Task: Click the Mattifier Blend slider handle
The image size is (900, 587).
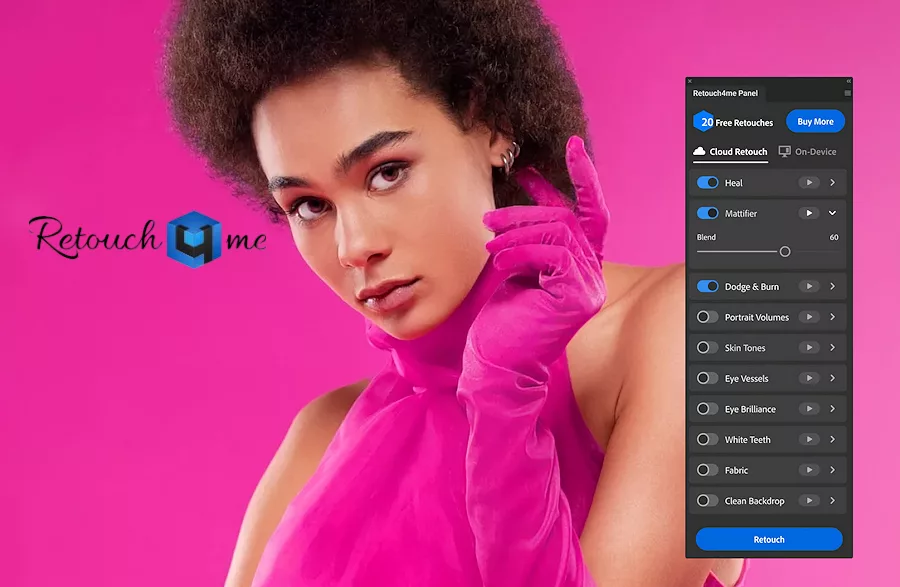Action: [785, 252]
